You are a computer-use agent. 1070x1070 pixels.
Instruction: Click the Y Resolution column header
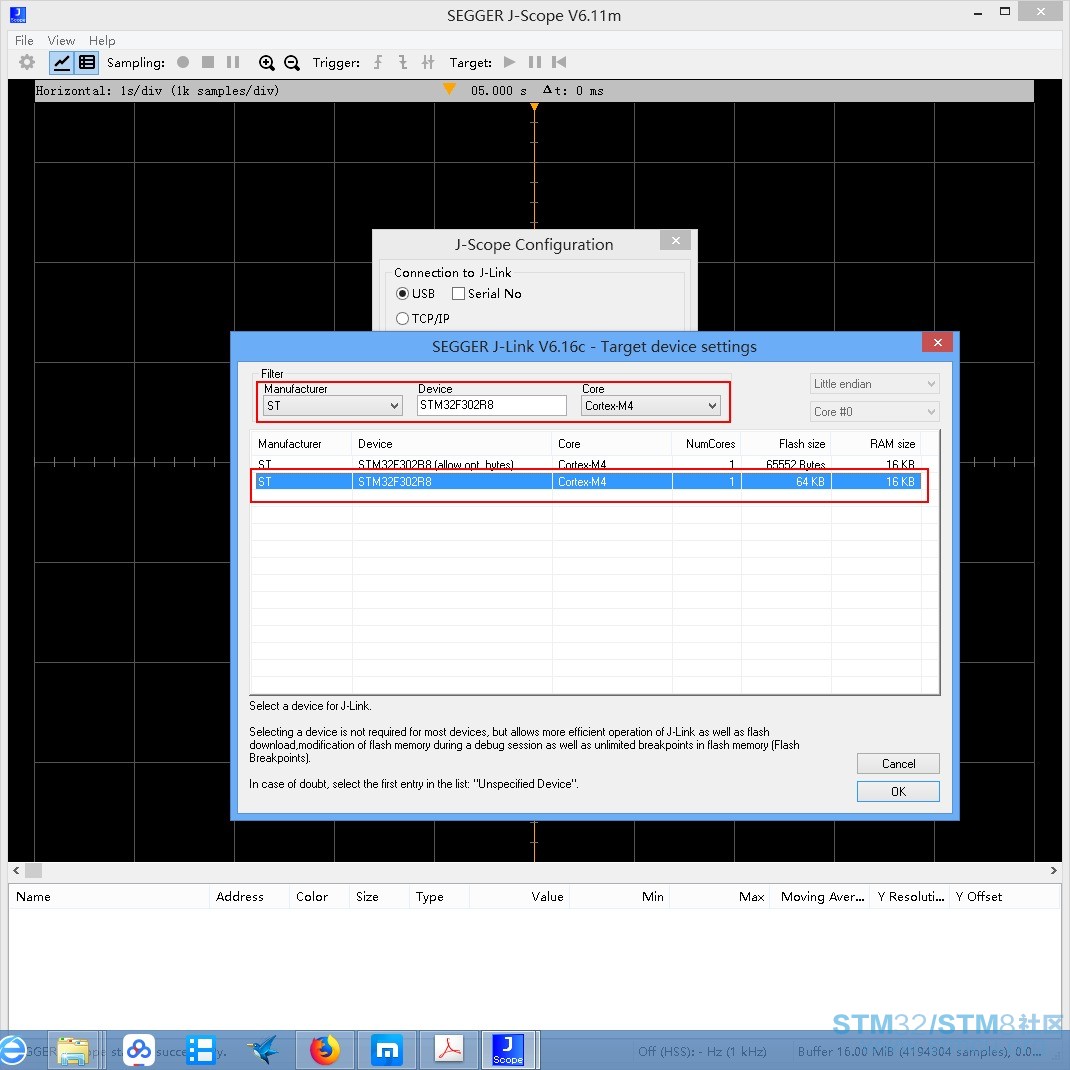[910, 897]
